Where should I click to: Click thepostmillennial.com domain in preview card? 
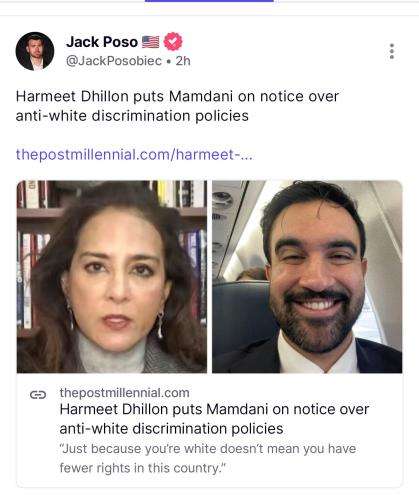coord(124,393)
